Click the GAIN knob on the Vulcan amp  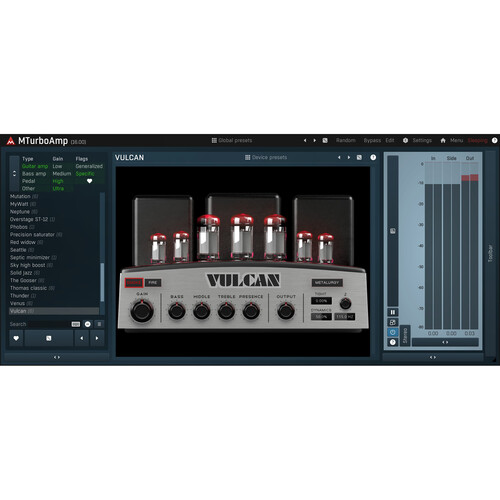tap(142, 311)
